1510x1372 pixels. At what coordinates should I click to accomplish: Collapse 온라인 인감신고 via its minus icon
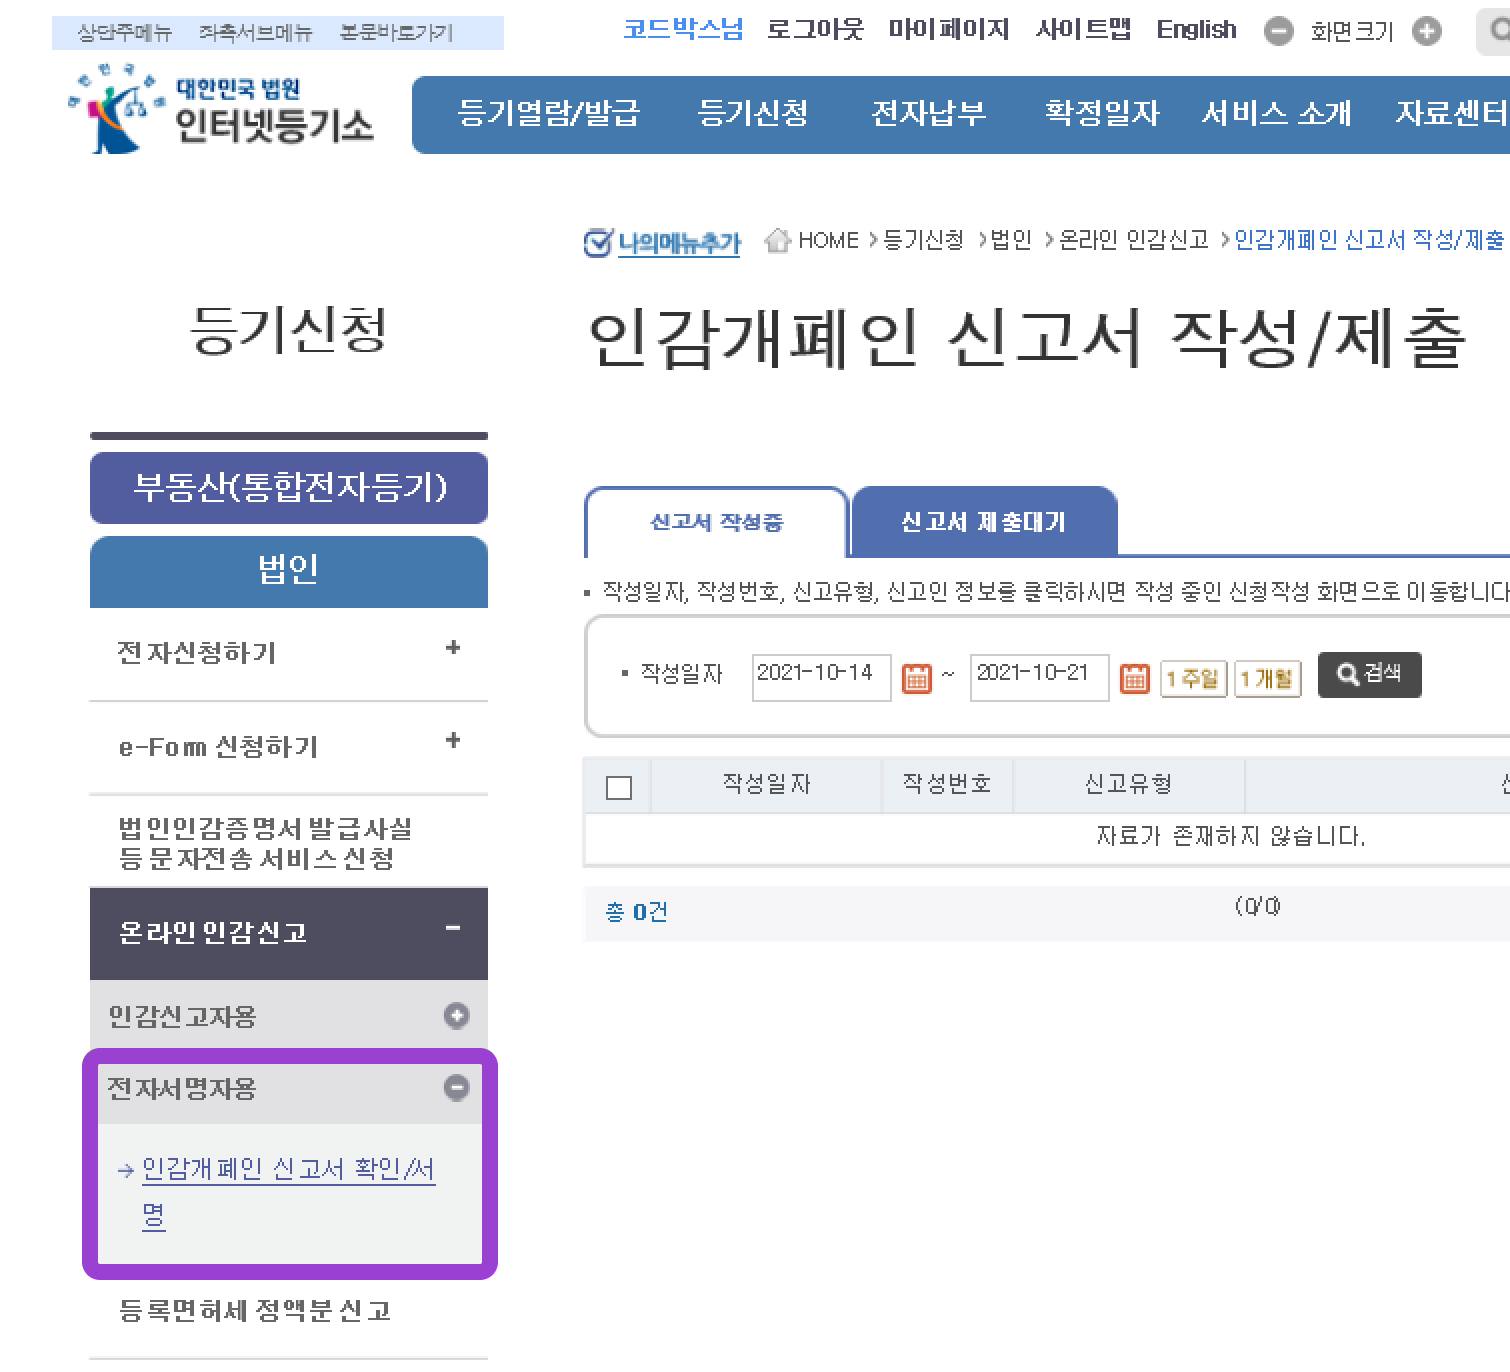pyautogui.click(x=455, y=928)
